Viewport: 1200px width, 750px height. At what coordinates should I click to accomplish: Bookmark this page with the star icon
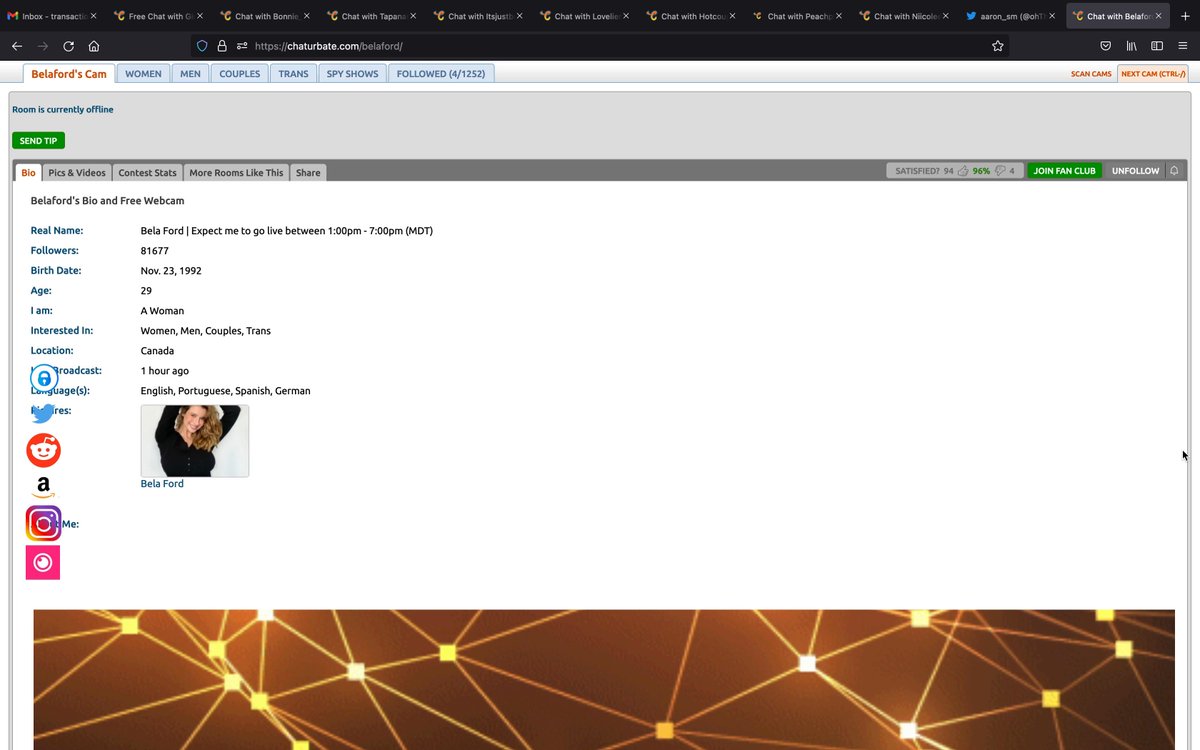(998, 46)
